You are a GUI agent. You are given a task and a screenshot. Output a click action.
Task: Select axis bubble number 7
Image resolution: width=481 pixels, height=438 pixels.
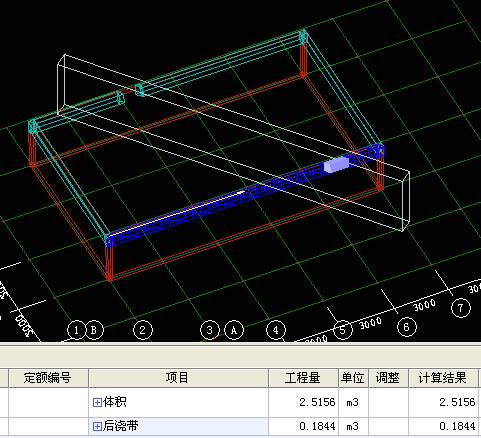(461, 308)
